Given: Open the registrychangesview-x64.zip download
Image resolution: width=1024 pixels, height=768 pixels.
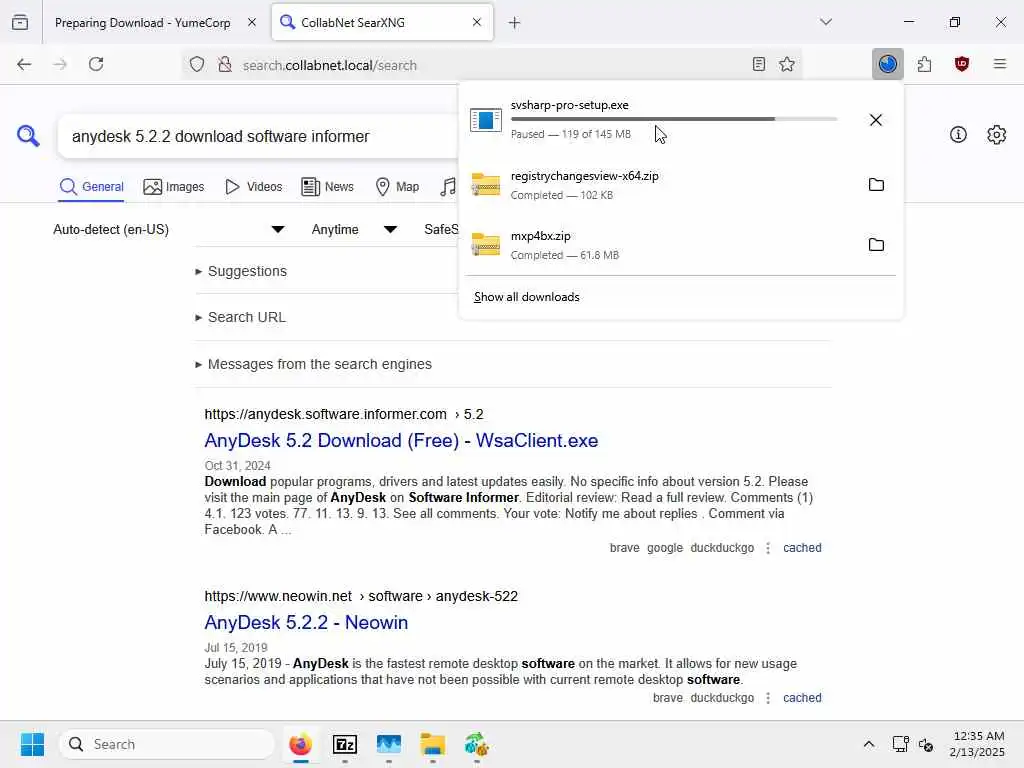Looking at the screenshot, I should click(x=660, y=185).
